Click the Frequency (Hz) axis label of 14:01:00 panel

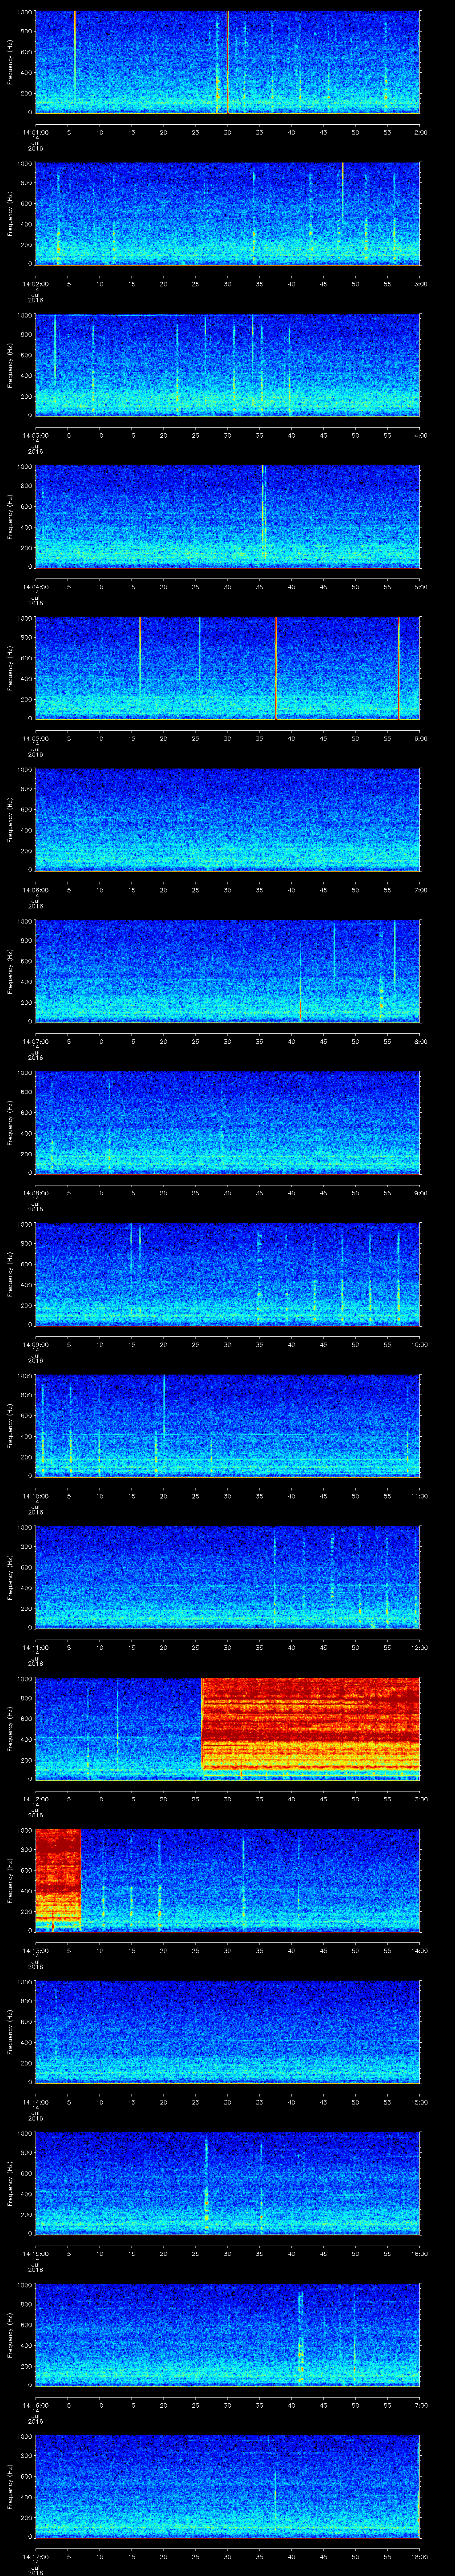point(10,62)
